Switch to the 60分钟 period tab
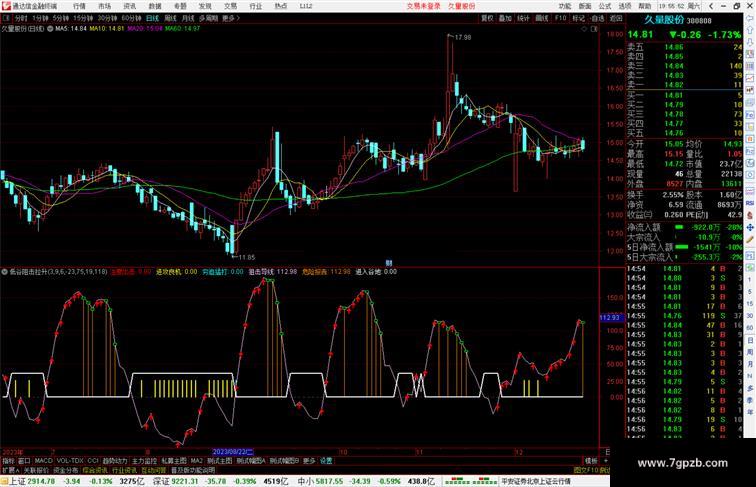The width and height of the screenshot is (756, 487). [131, 18]
